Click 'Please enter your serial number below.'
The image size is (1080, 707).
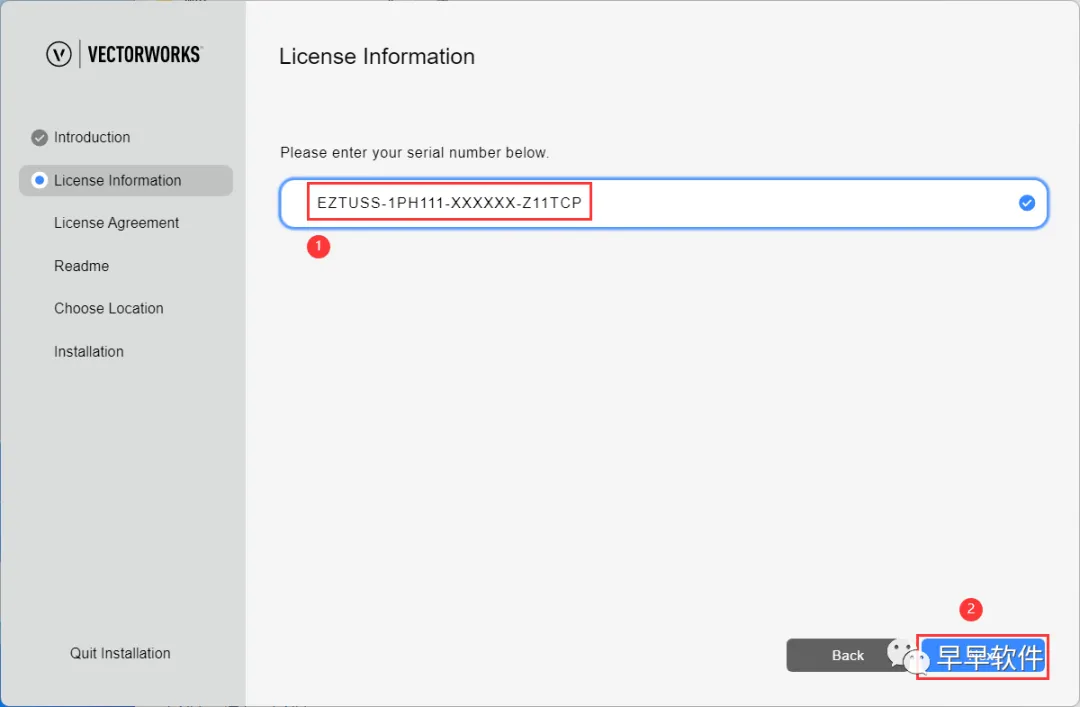[x=415, y=152]
